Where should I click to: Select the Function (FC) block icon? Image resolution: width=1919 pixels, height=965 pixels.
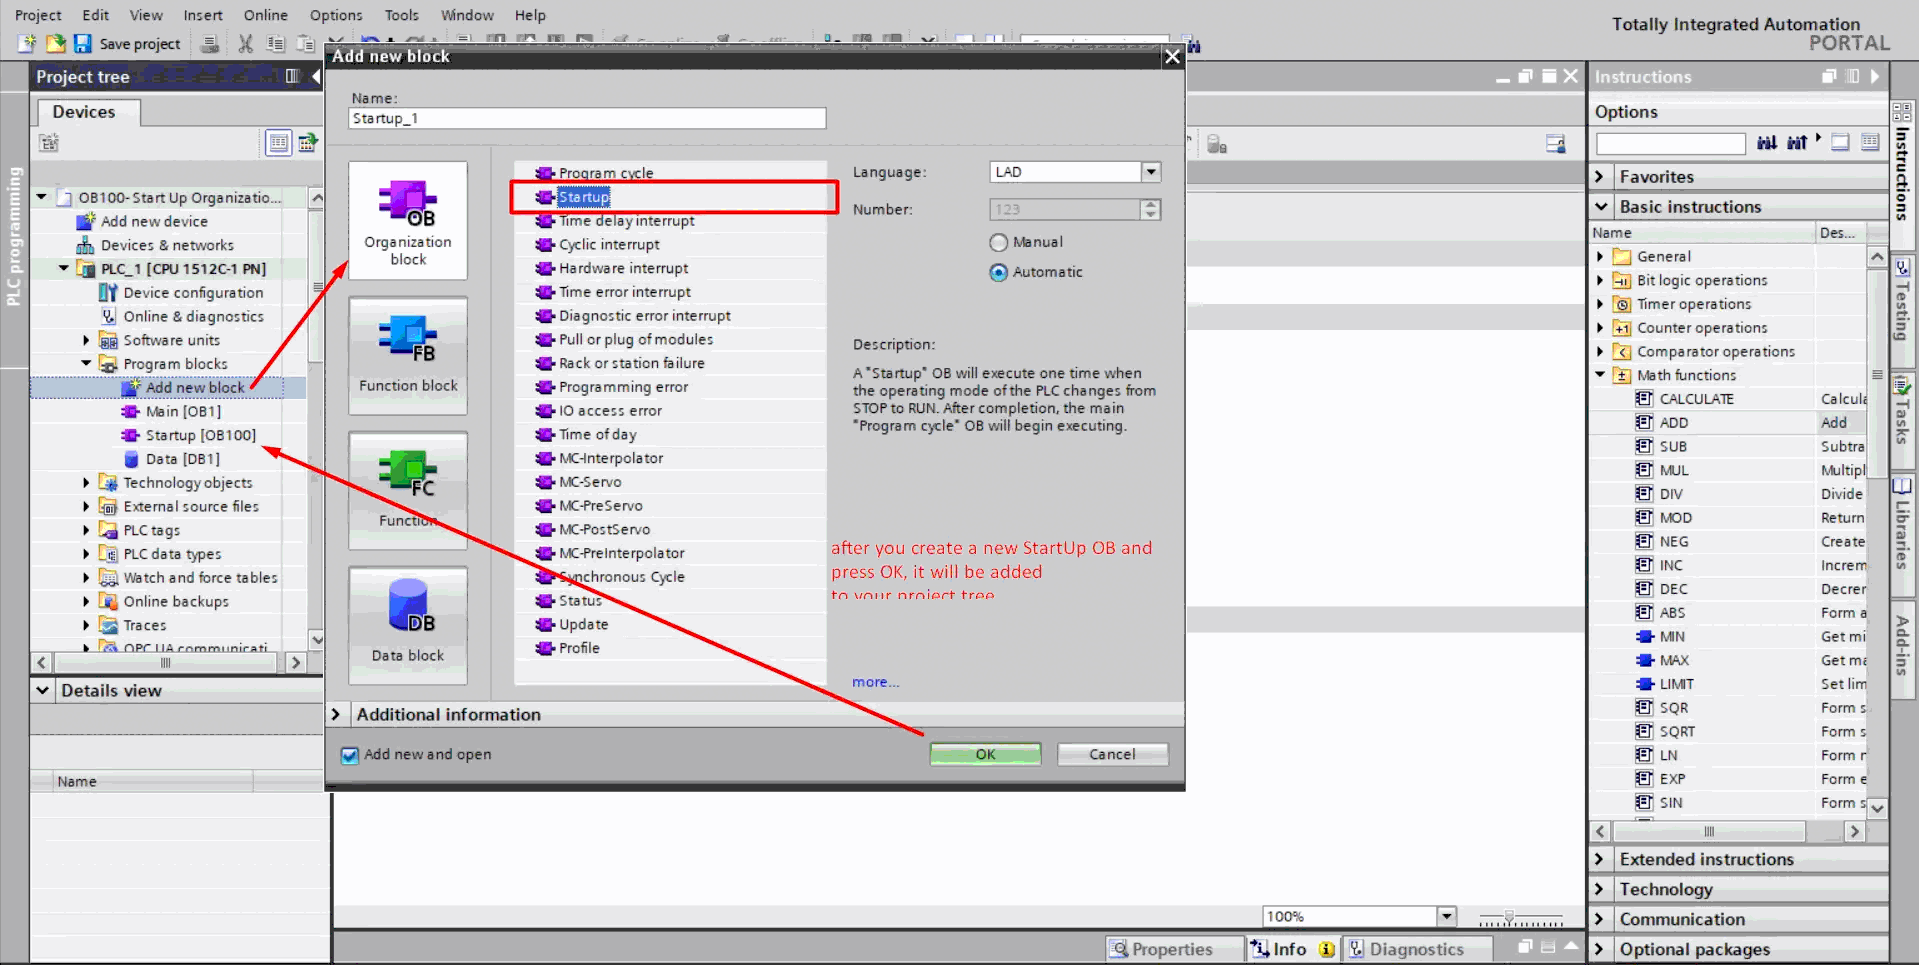(x=408, y=490)
